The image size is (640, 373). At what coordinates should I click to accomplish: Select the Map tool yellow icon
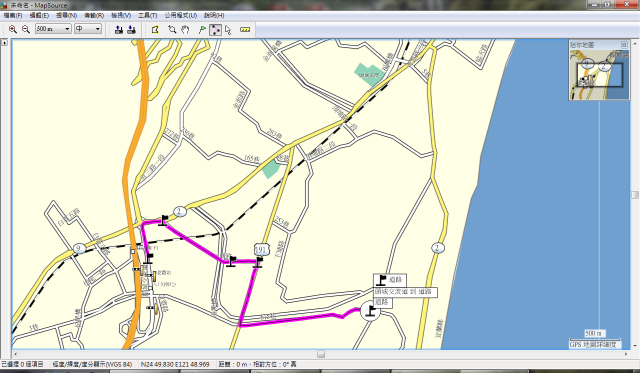coord(155,29)
